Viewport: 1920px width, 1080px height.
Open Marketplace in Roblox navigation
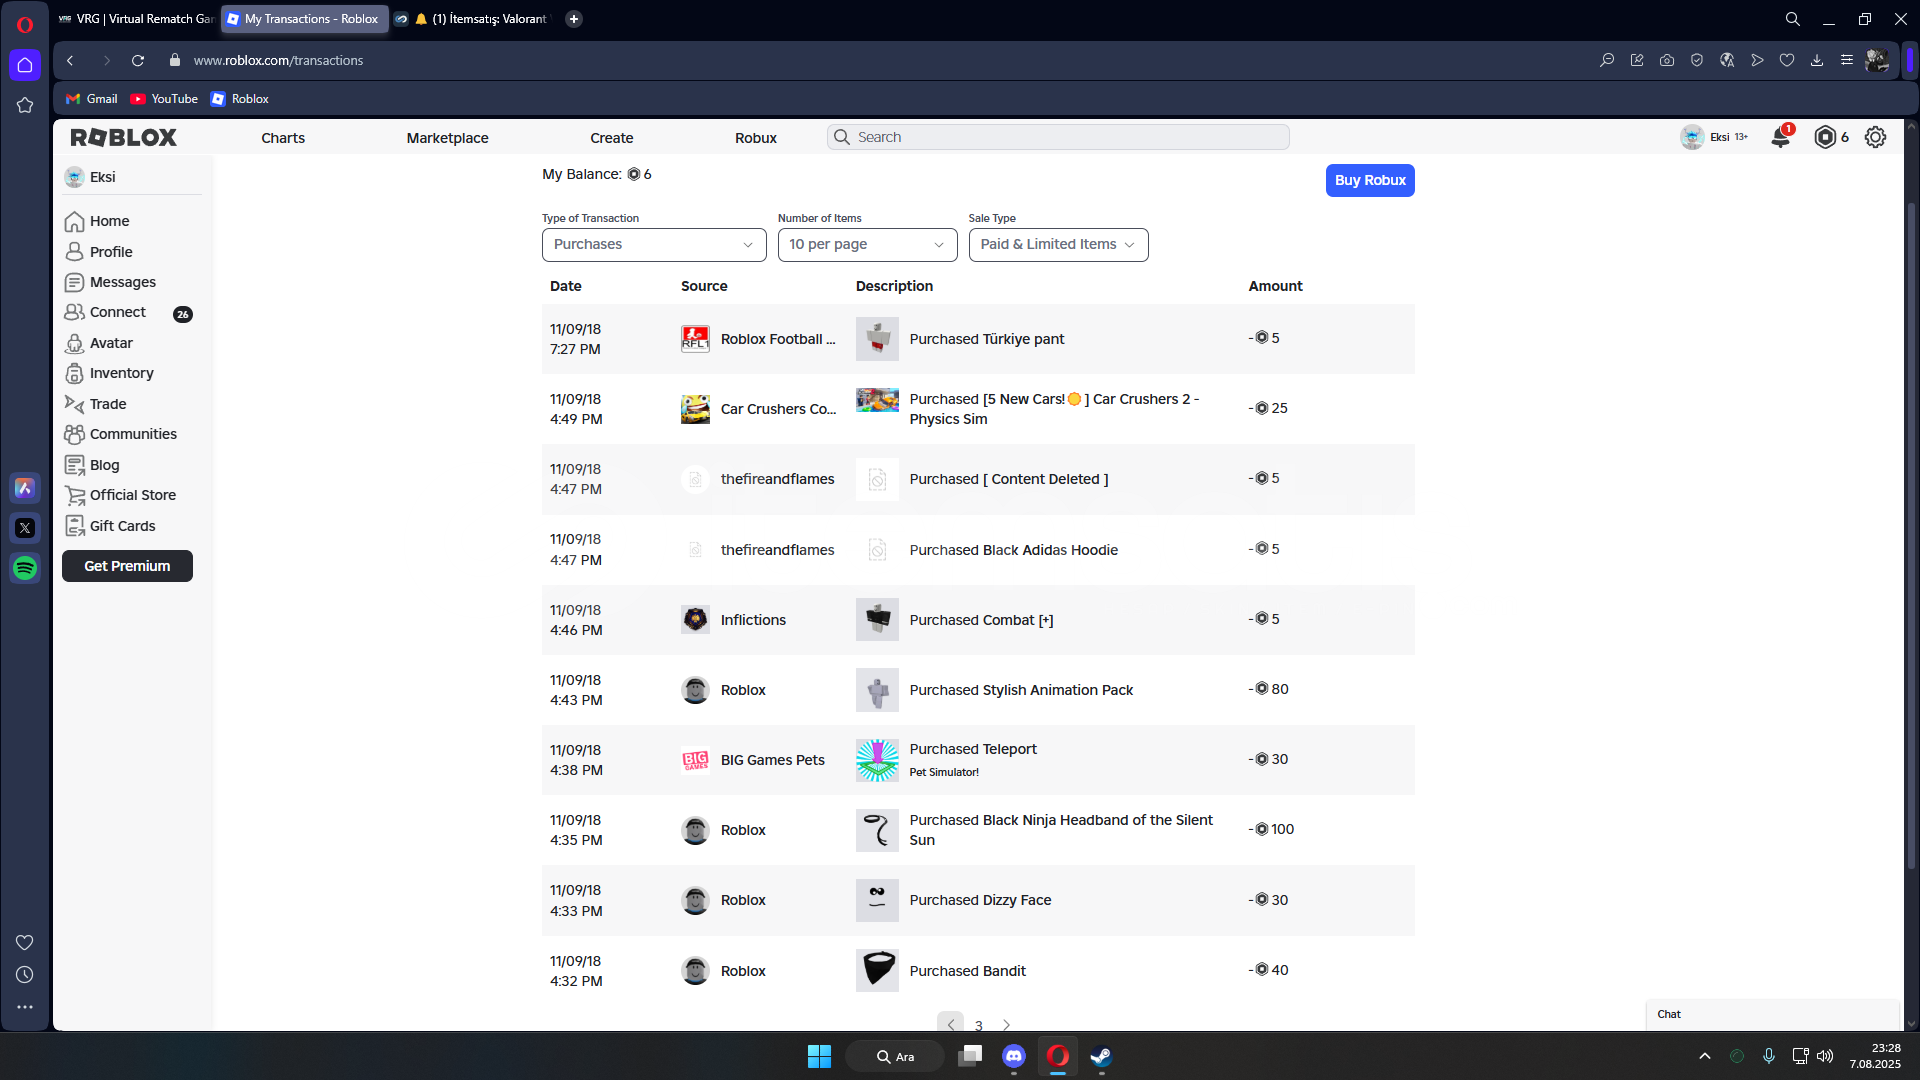[x=447, y=138]
